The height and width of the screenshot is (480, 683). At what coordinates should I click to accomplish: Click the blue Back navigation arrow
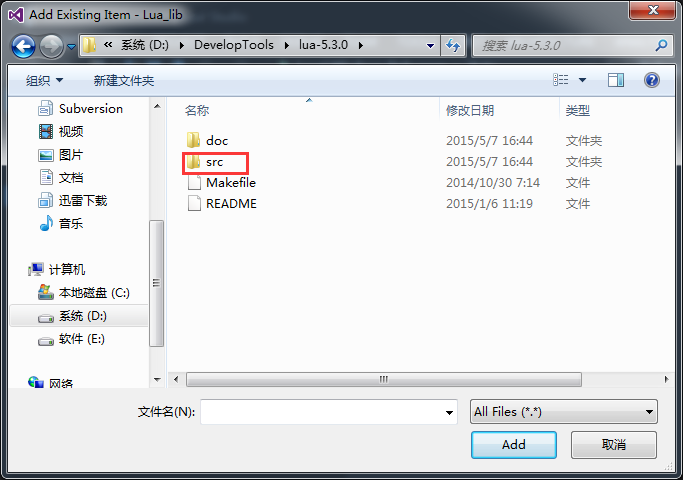point(23,46)
